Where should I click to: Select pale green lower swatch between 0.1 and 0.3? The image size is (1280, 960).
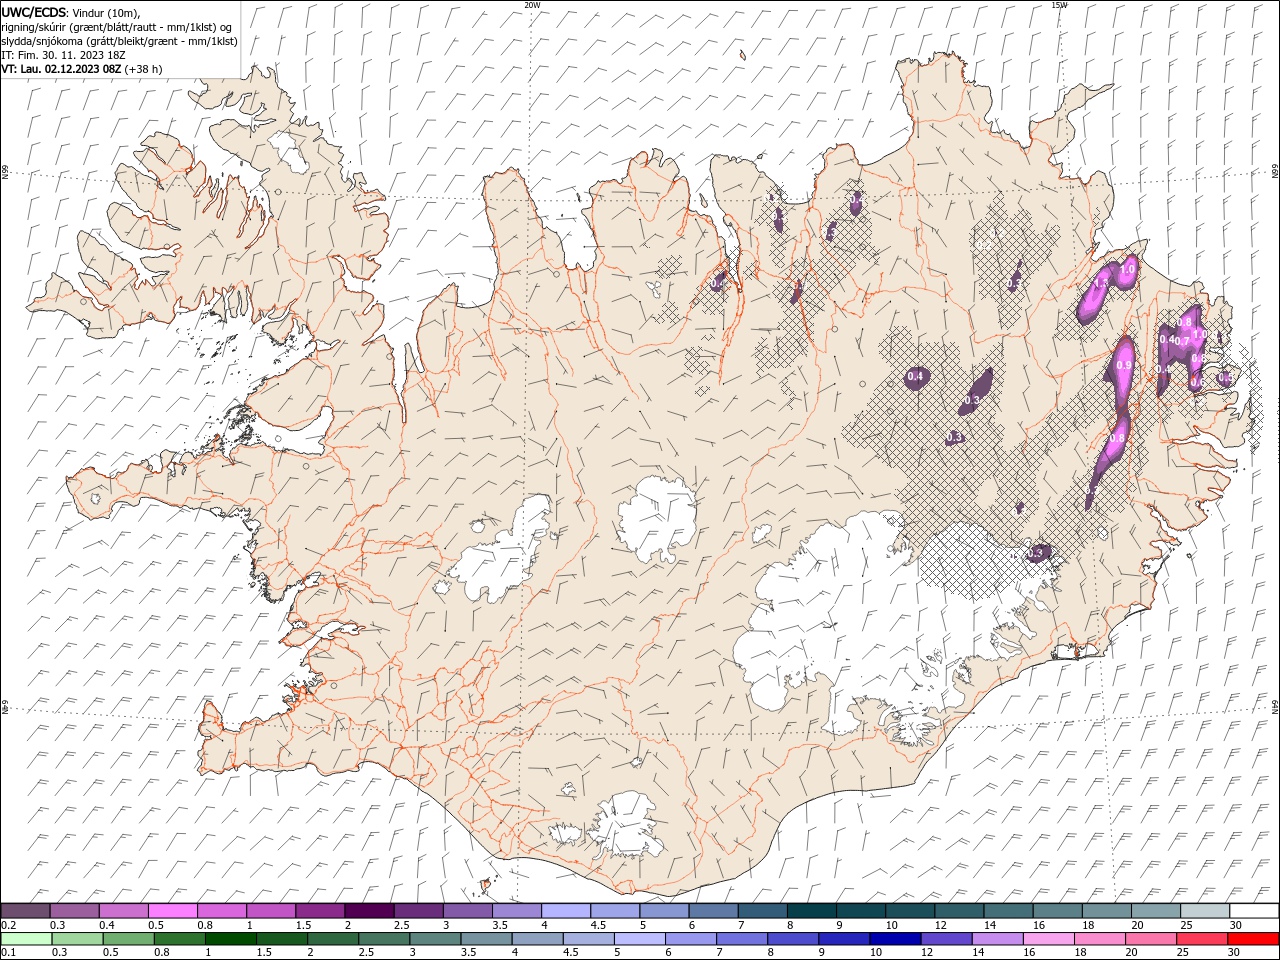click(x=26, y=939)
